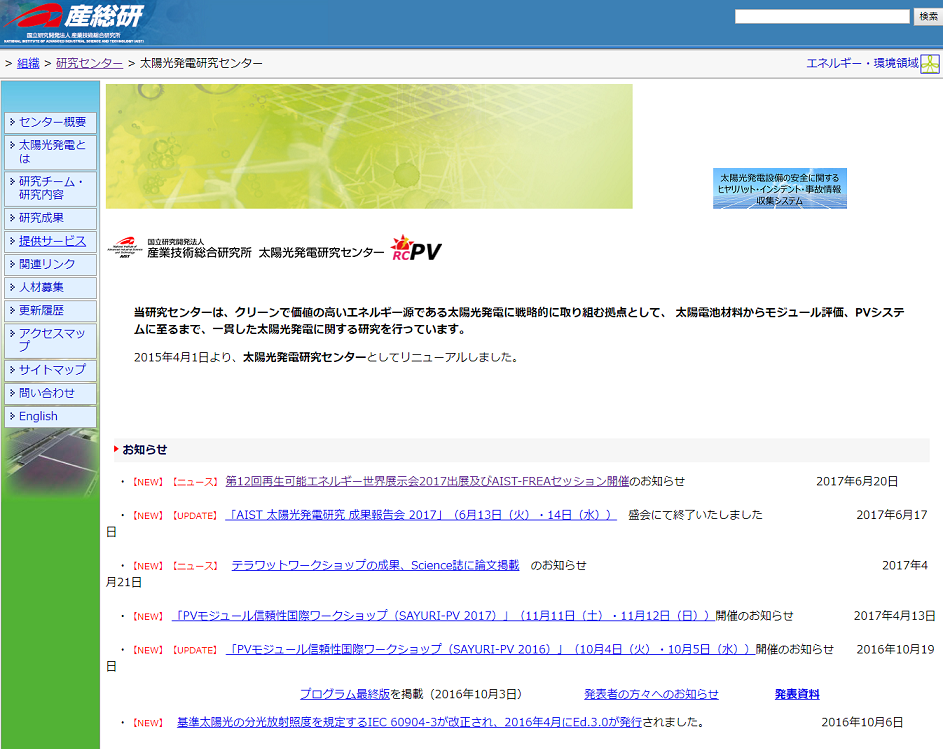Open プログラム最終版 link
The image size is (943, 749).
(x=345, y=694)
